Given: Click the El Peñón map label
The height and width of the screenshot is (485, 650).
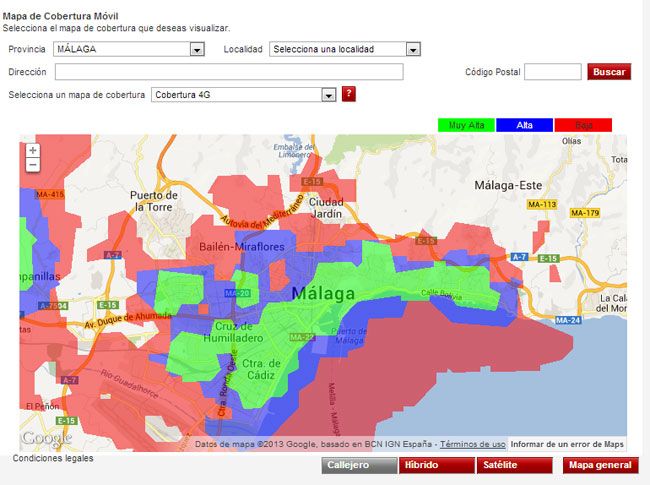Looking at the screenshot, I should 43,407.
